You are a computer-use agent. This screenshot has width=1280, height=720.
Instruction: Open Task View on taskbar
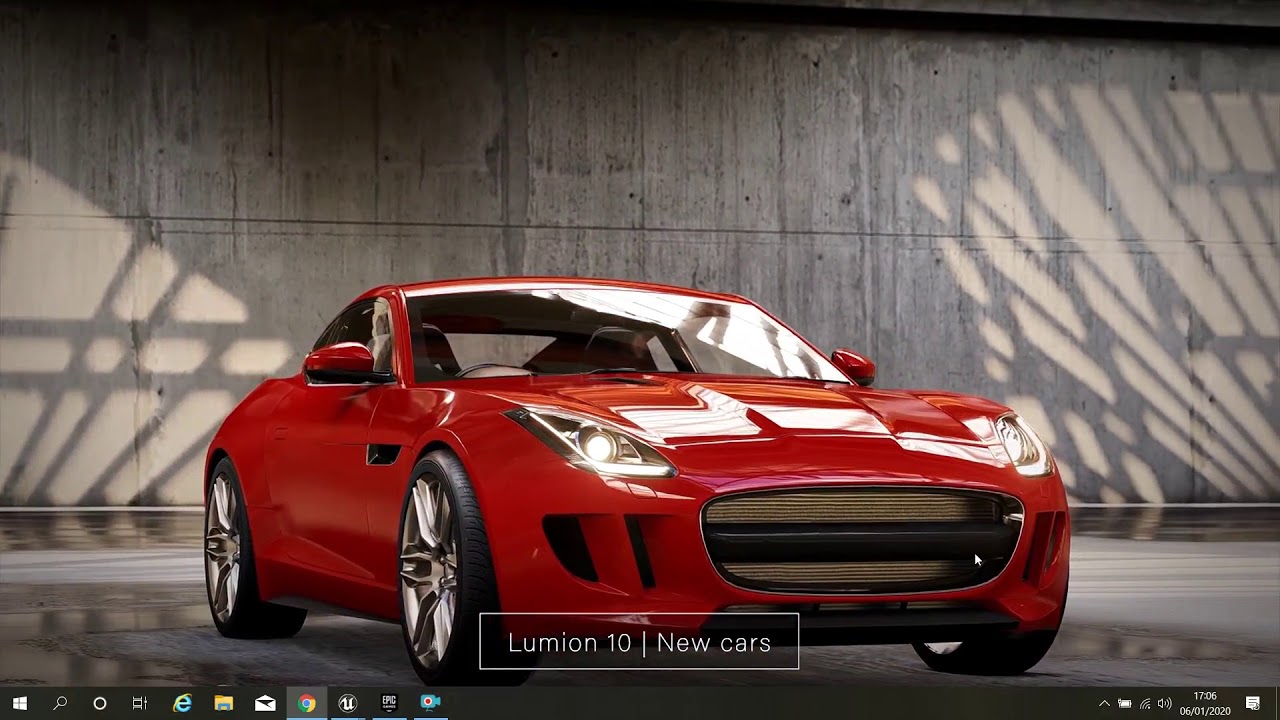[140, 703]
